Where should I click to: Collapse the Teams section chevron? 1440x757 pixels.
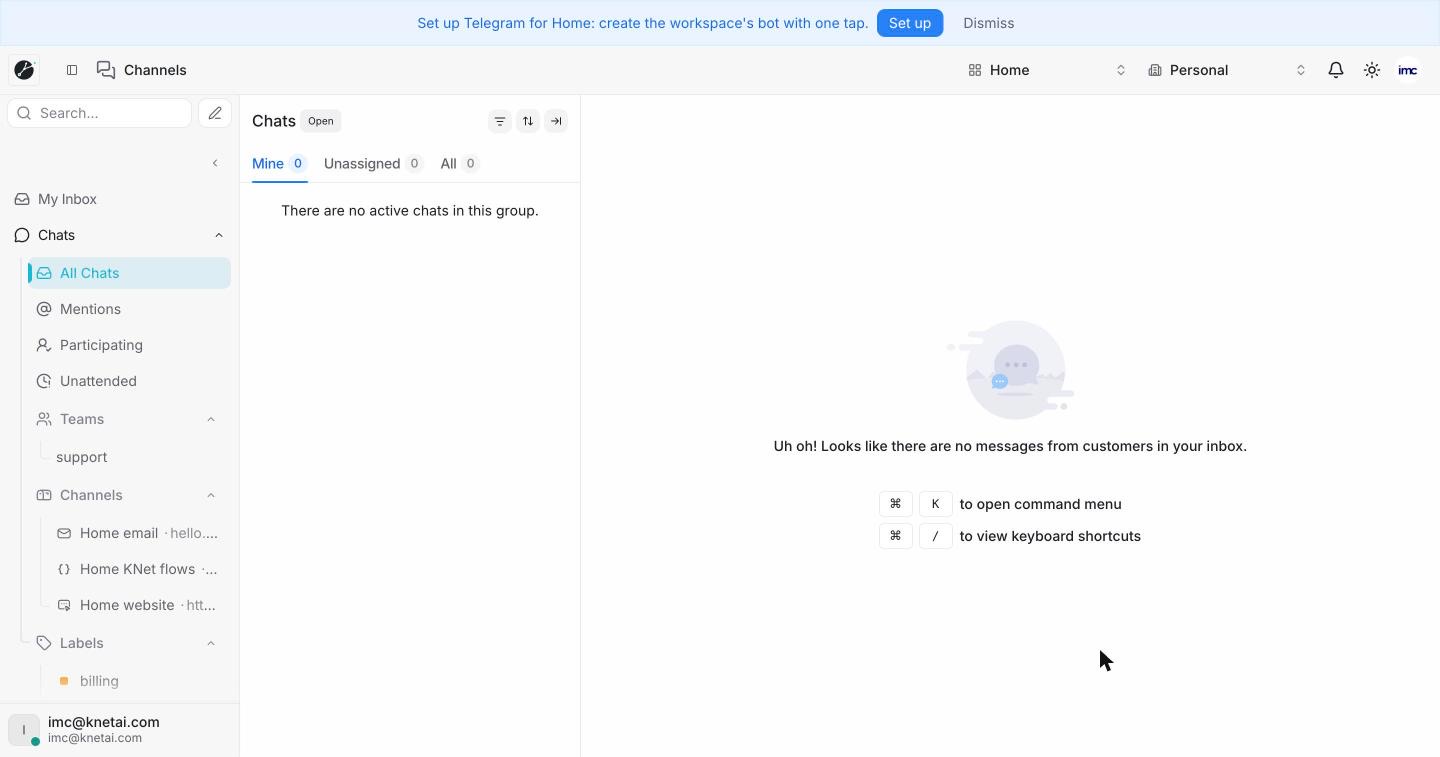(211, 419)
